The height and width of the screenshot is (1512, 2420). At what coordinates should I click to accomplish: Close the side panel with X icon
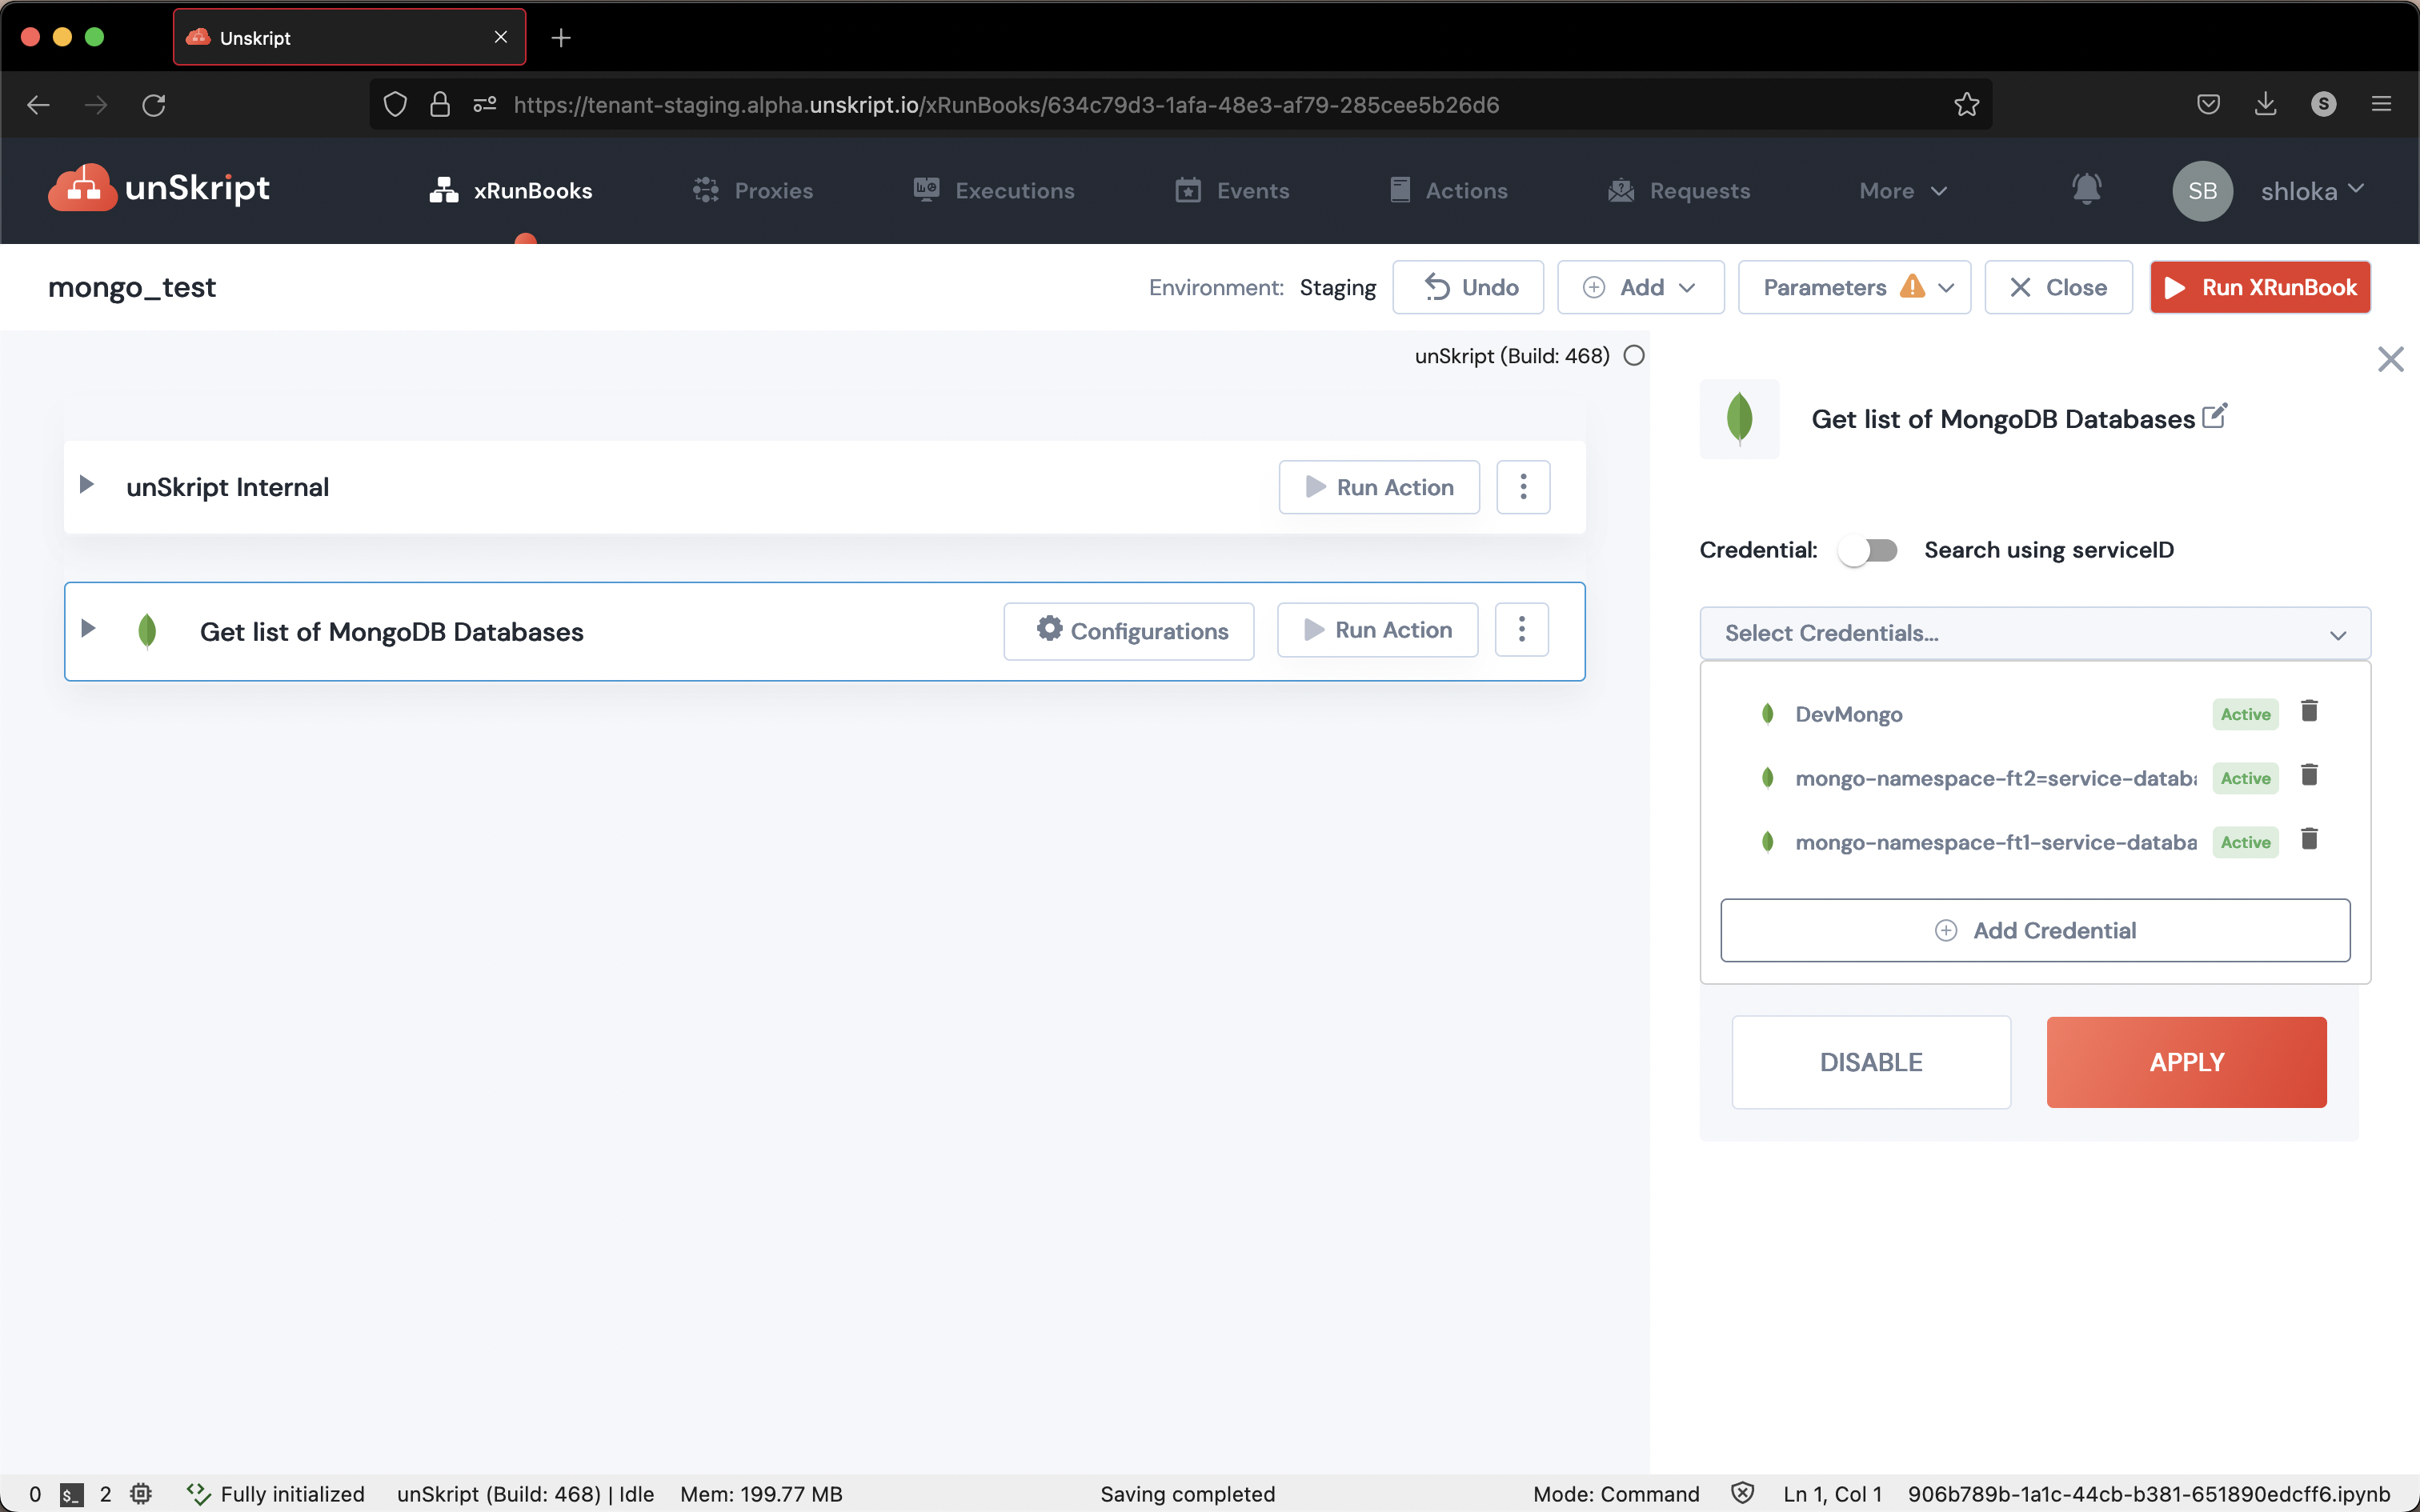[2390, 359]
